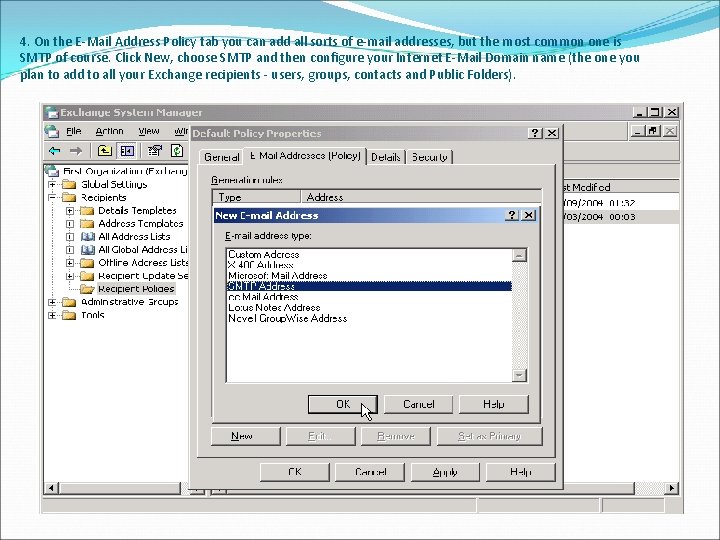
Task: Click the New button under generation rules
Action: [x=246, y=436]
